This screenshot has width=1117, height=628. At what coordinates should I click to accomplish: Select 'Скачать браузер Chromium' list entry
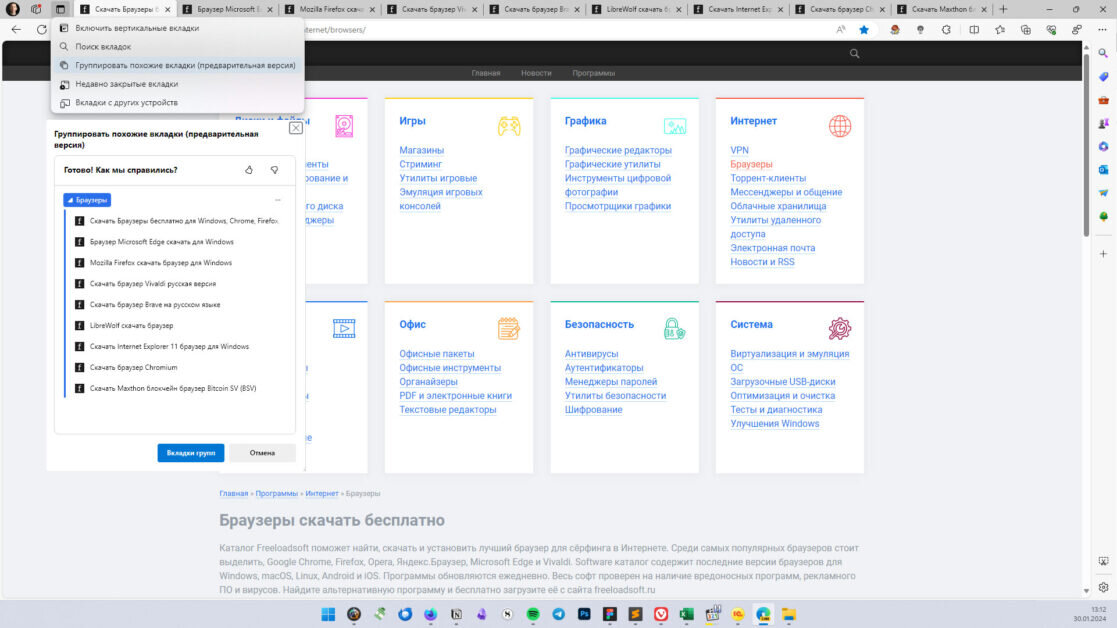[x=133, y=367]
